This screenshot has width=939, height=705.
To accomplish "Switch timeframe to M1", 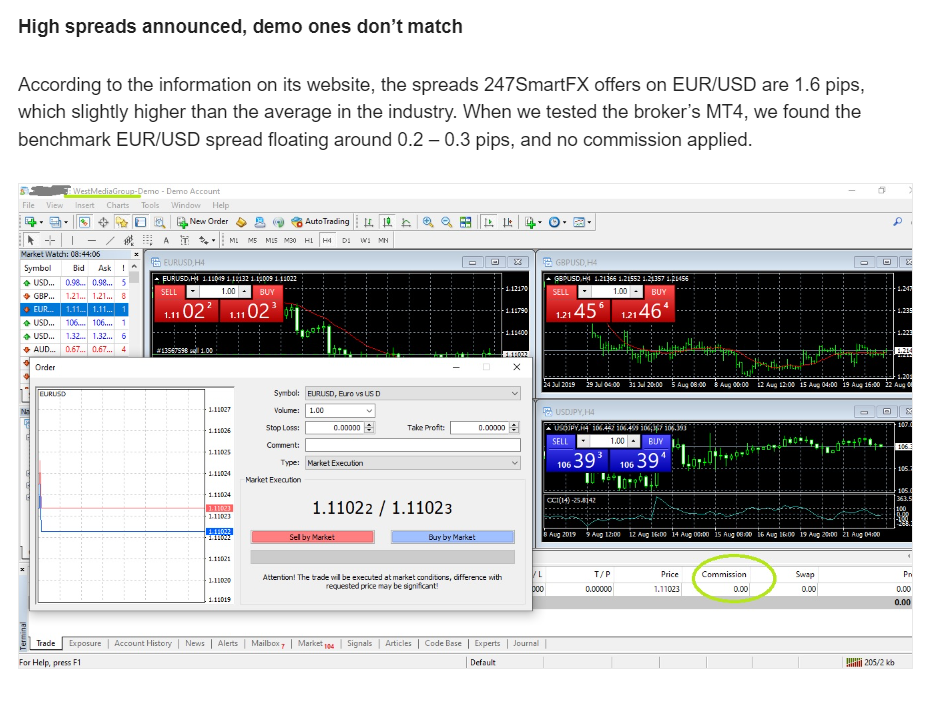I will [234, 240].
